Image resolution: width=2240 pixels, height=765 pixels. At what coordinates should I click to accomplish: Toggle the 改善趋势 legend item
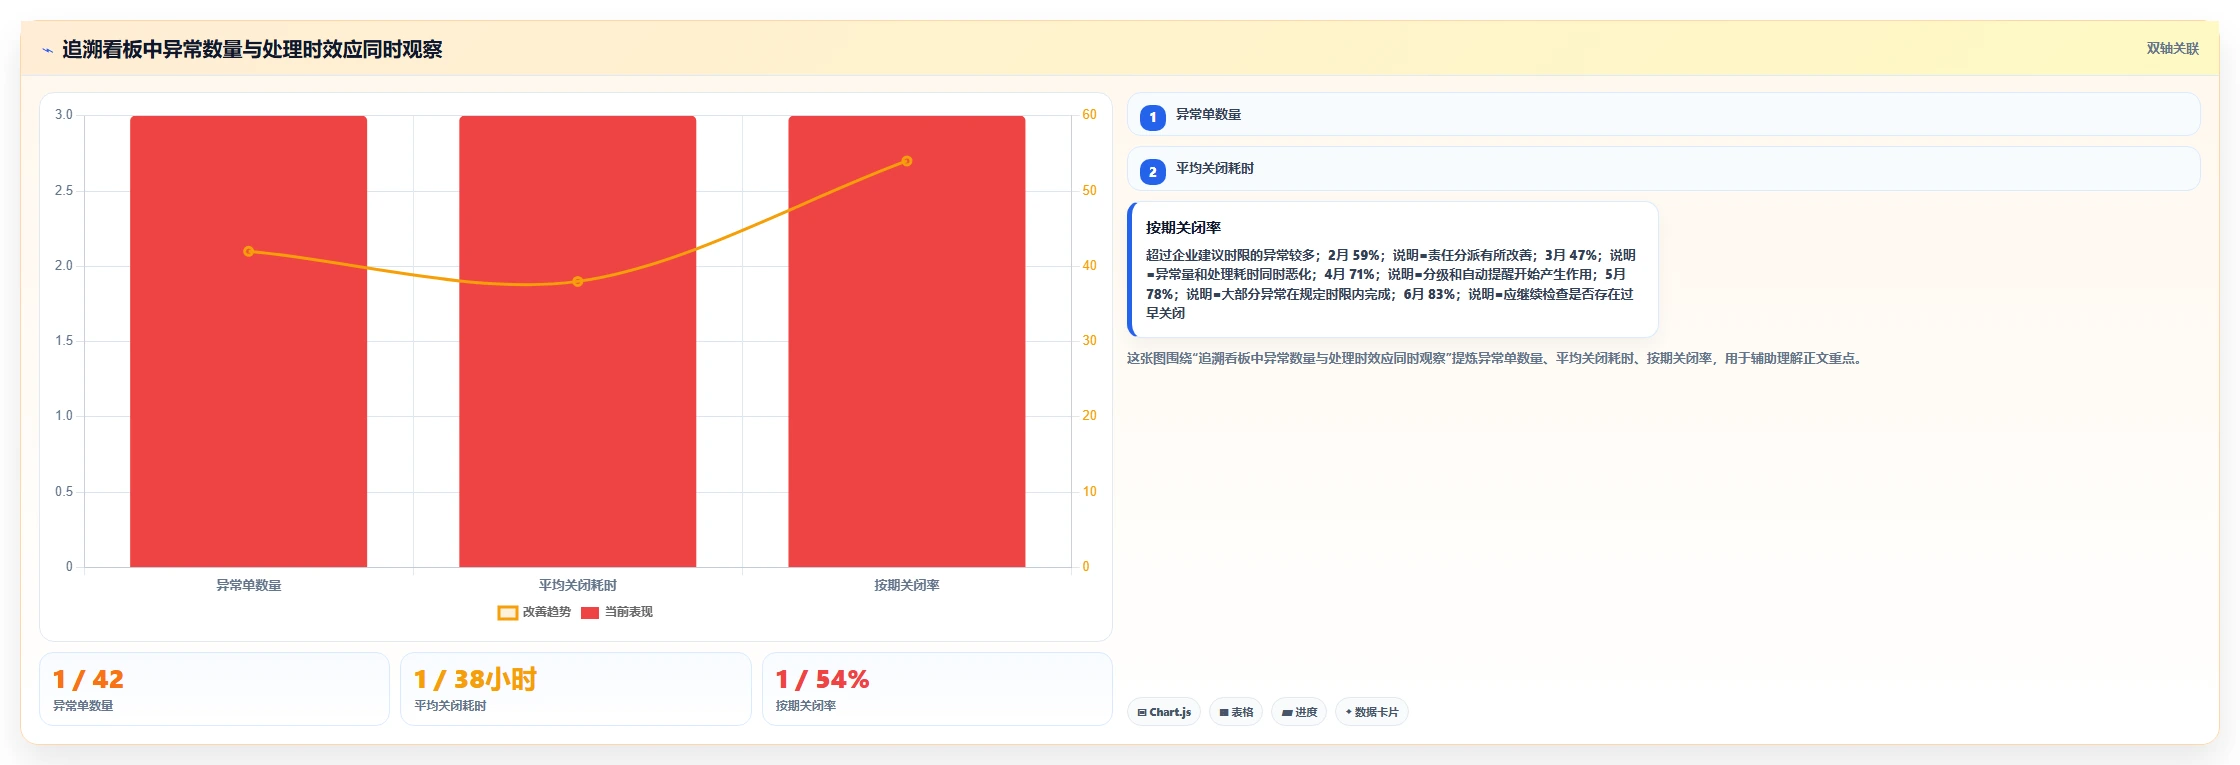point(534,612)
